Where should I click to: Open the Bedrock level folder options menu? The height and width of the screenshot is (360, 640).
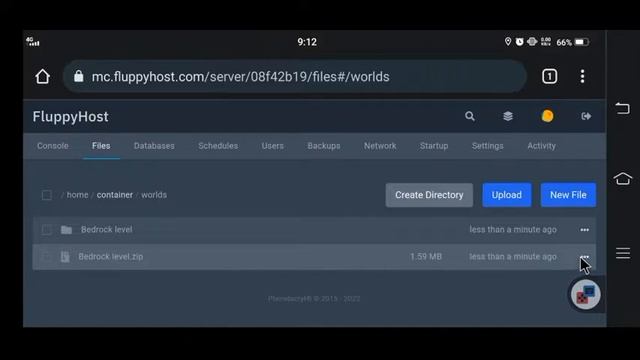(x=584, y=230)
